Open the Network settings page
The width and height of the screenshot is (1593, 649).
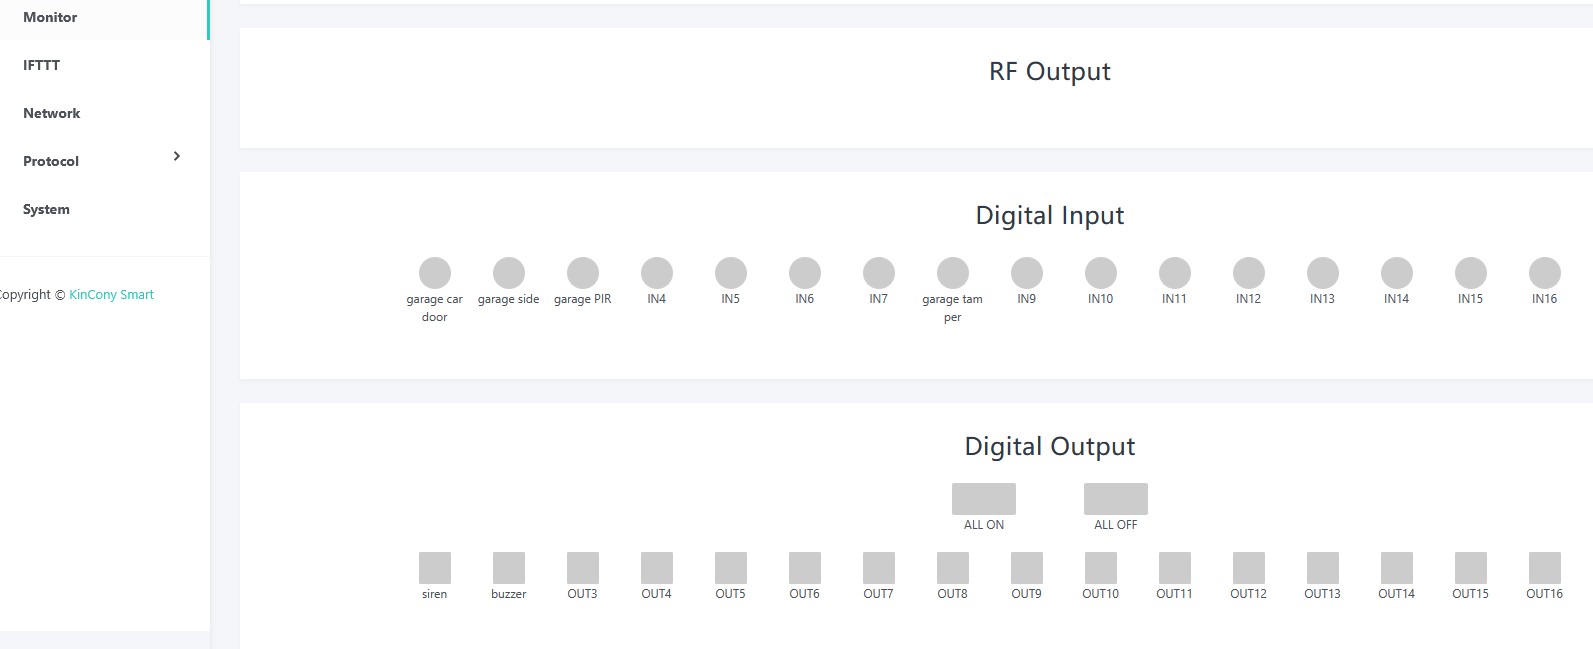coord(52,113)
